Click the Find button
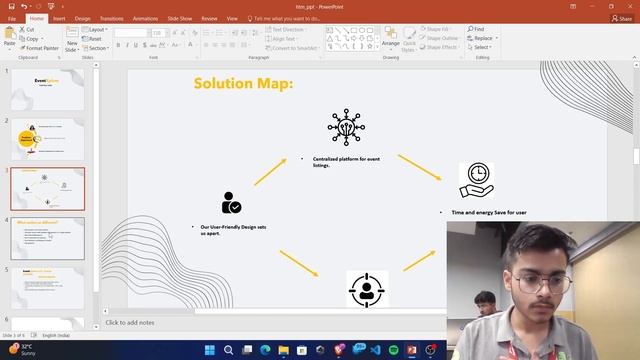This screenshot has height=360, width=640. (x=476, y=29)
